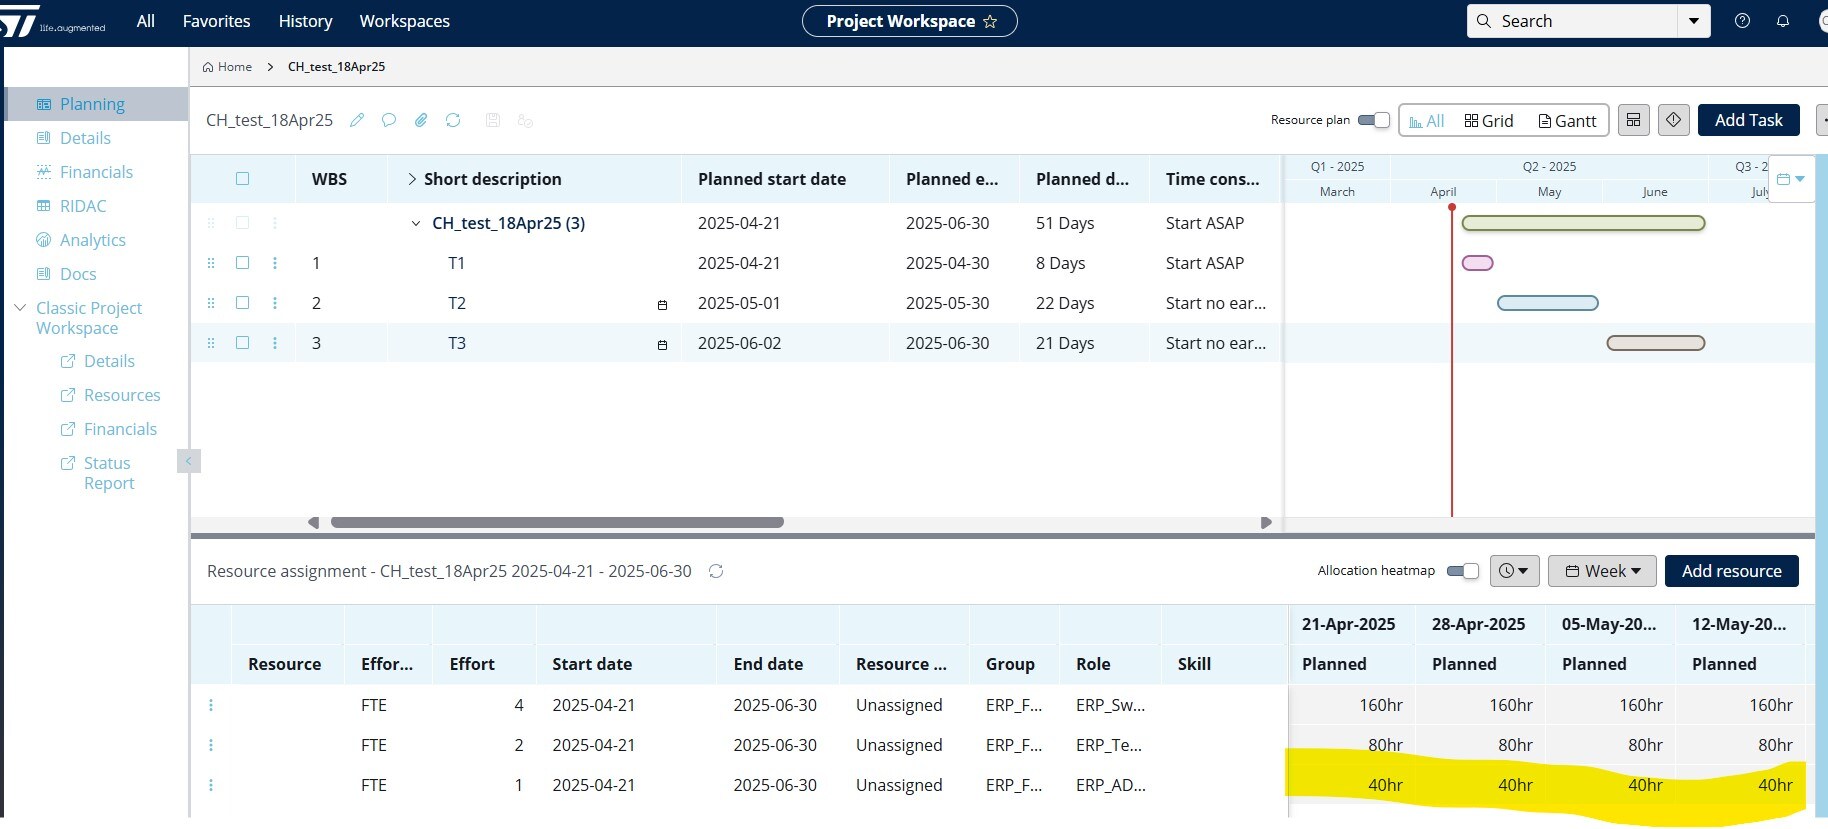Open the History menu
This screenshot has height=829, width=1828.
[305, 21]
